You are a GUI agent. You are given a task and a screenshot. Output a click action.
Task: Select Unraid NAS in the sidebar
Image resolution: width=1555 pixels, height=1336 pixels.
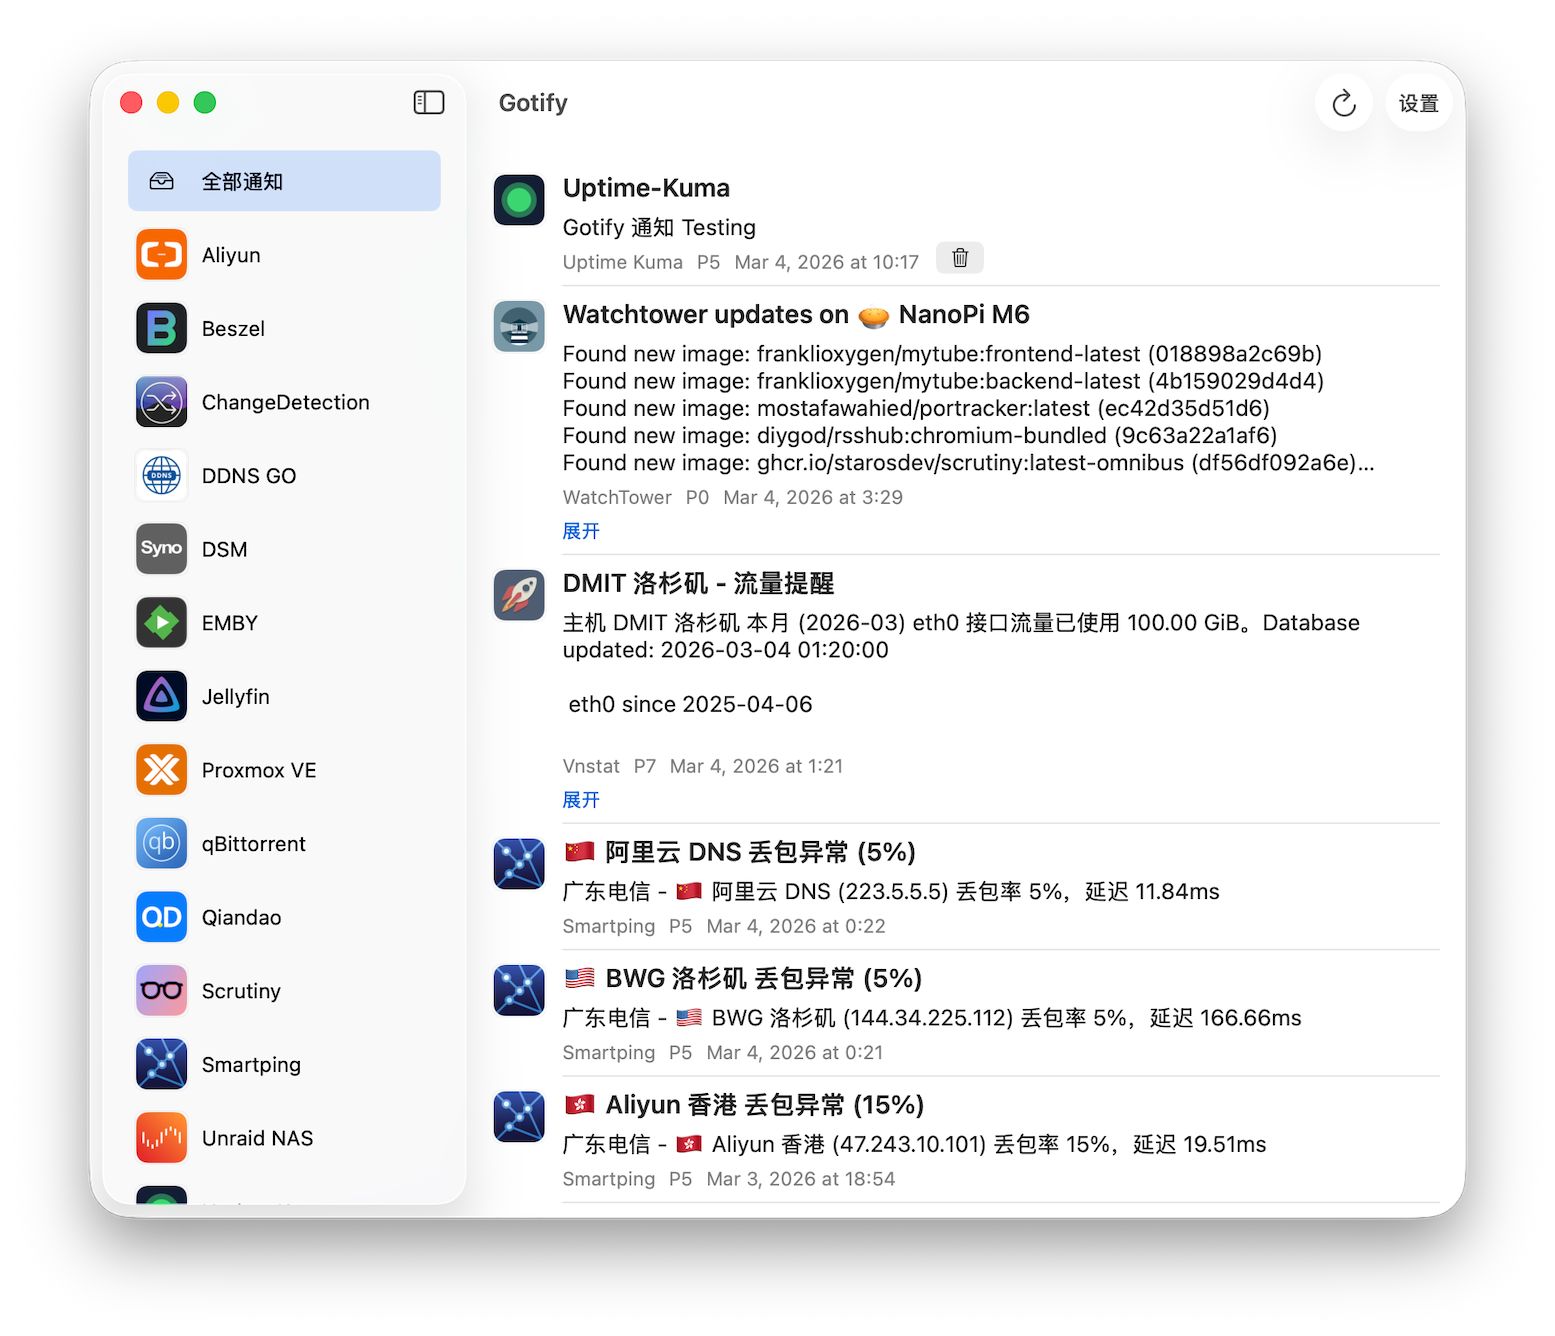256,1137
